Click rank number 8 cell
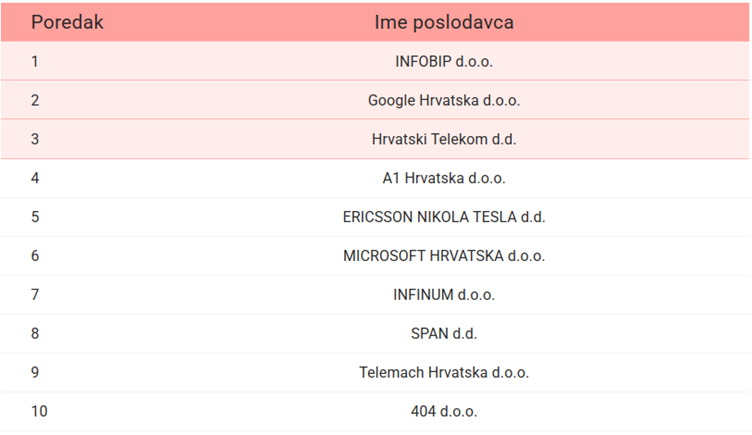752x435 pixels. coord(35,333)
